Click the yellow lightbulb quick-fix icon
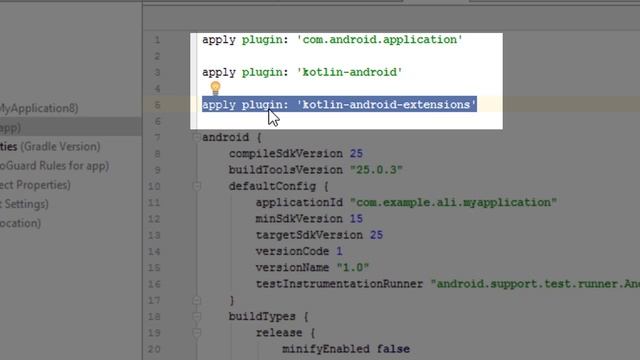This screenshot has width=640, height=360. [x=215, y=88]
